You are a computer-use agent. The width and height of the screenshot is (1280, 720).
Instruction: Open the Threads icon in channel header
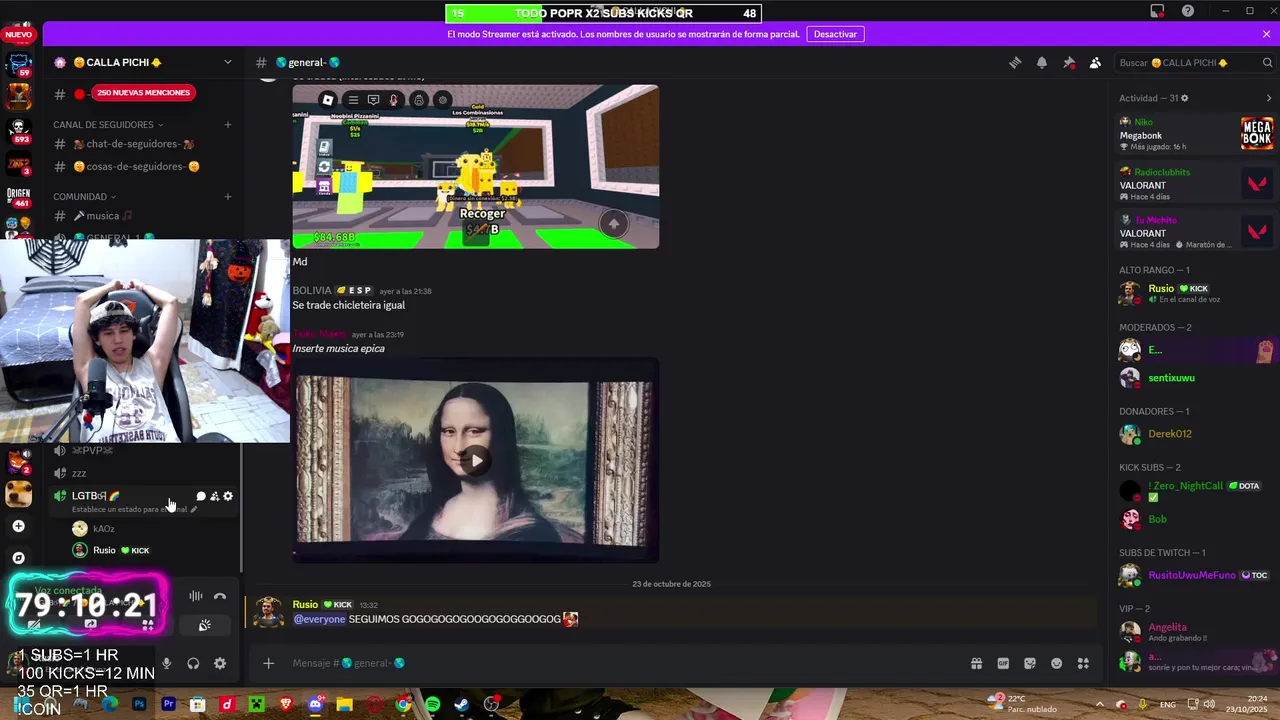tap(1015, 62)
